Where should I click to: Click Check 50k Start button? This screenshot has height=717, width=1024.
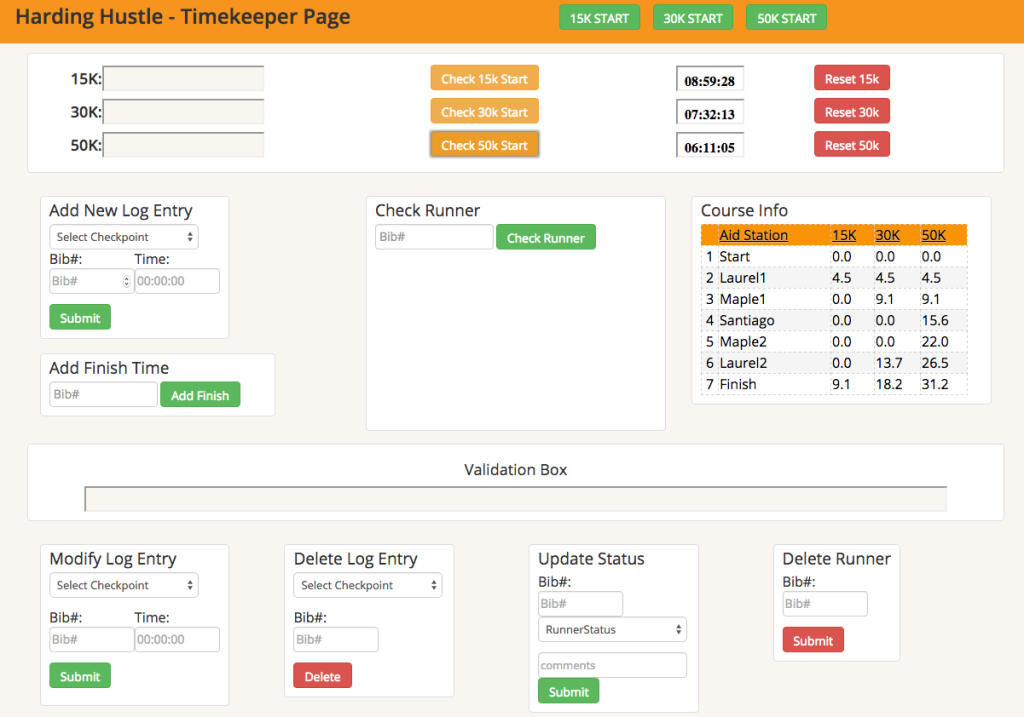[484, 145]
